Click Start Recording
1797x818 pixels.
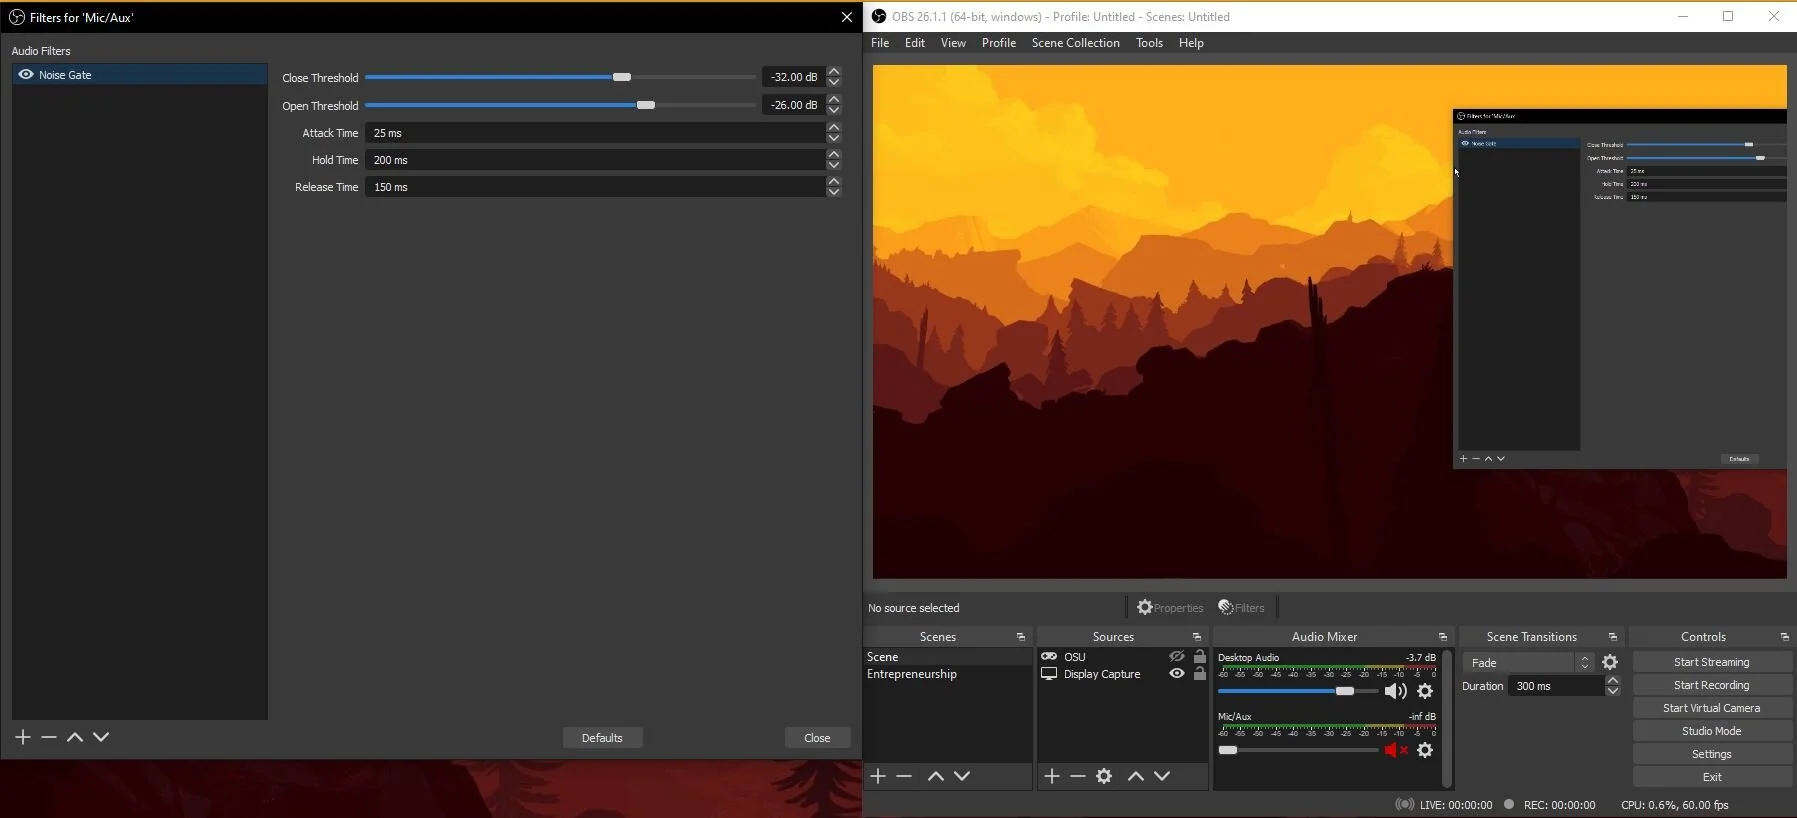[1712, 685]
